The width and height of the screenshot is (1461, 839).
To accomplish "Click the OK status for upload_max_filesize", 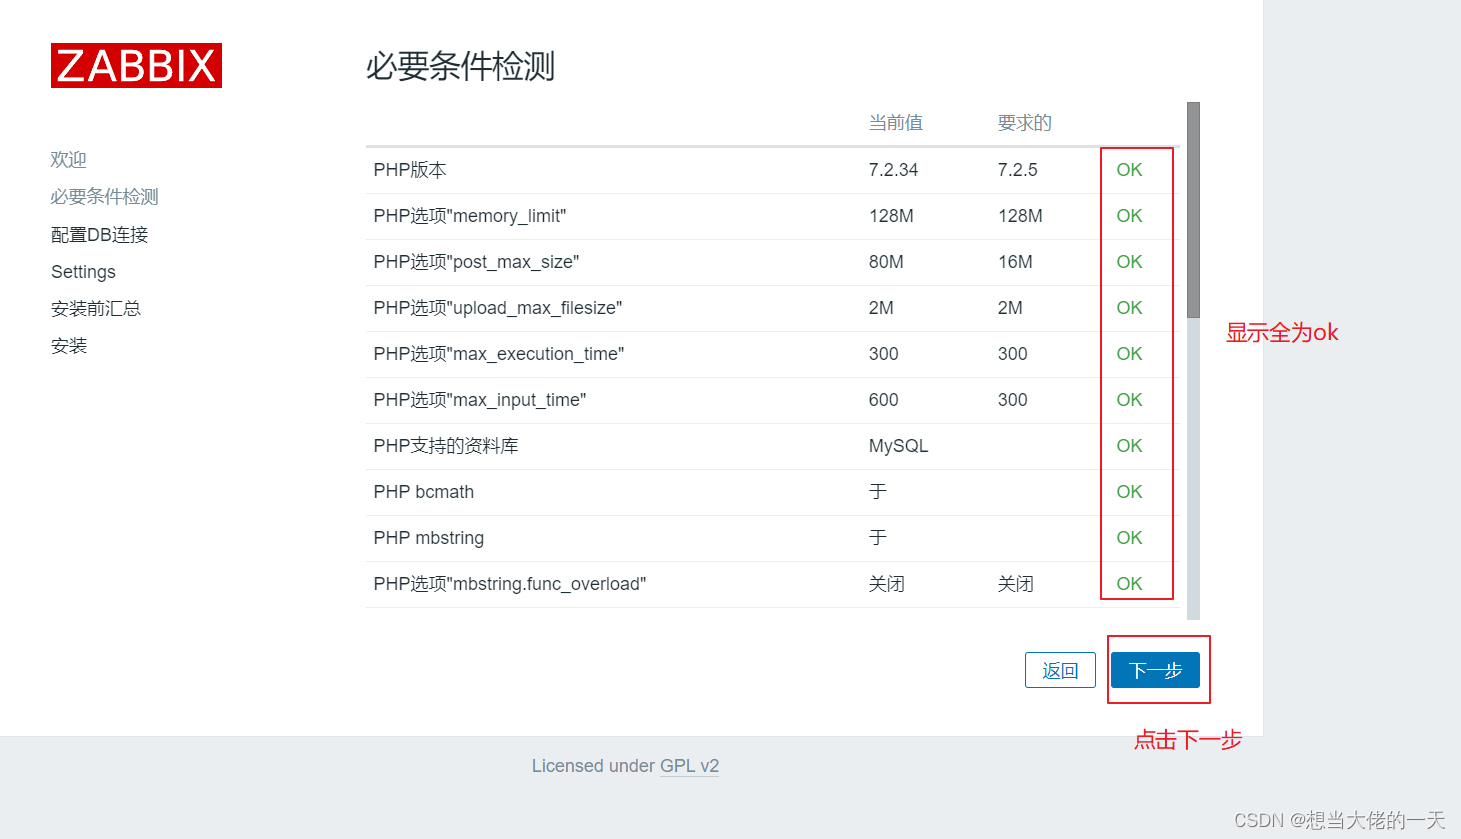I will tap(1129, 308).
